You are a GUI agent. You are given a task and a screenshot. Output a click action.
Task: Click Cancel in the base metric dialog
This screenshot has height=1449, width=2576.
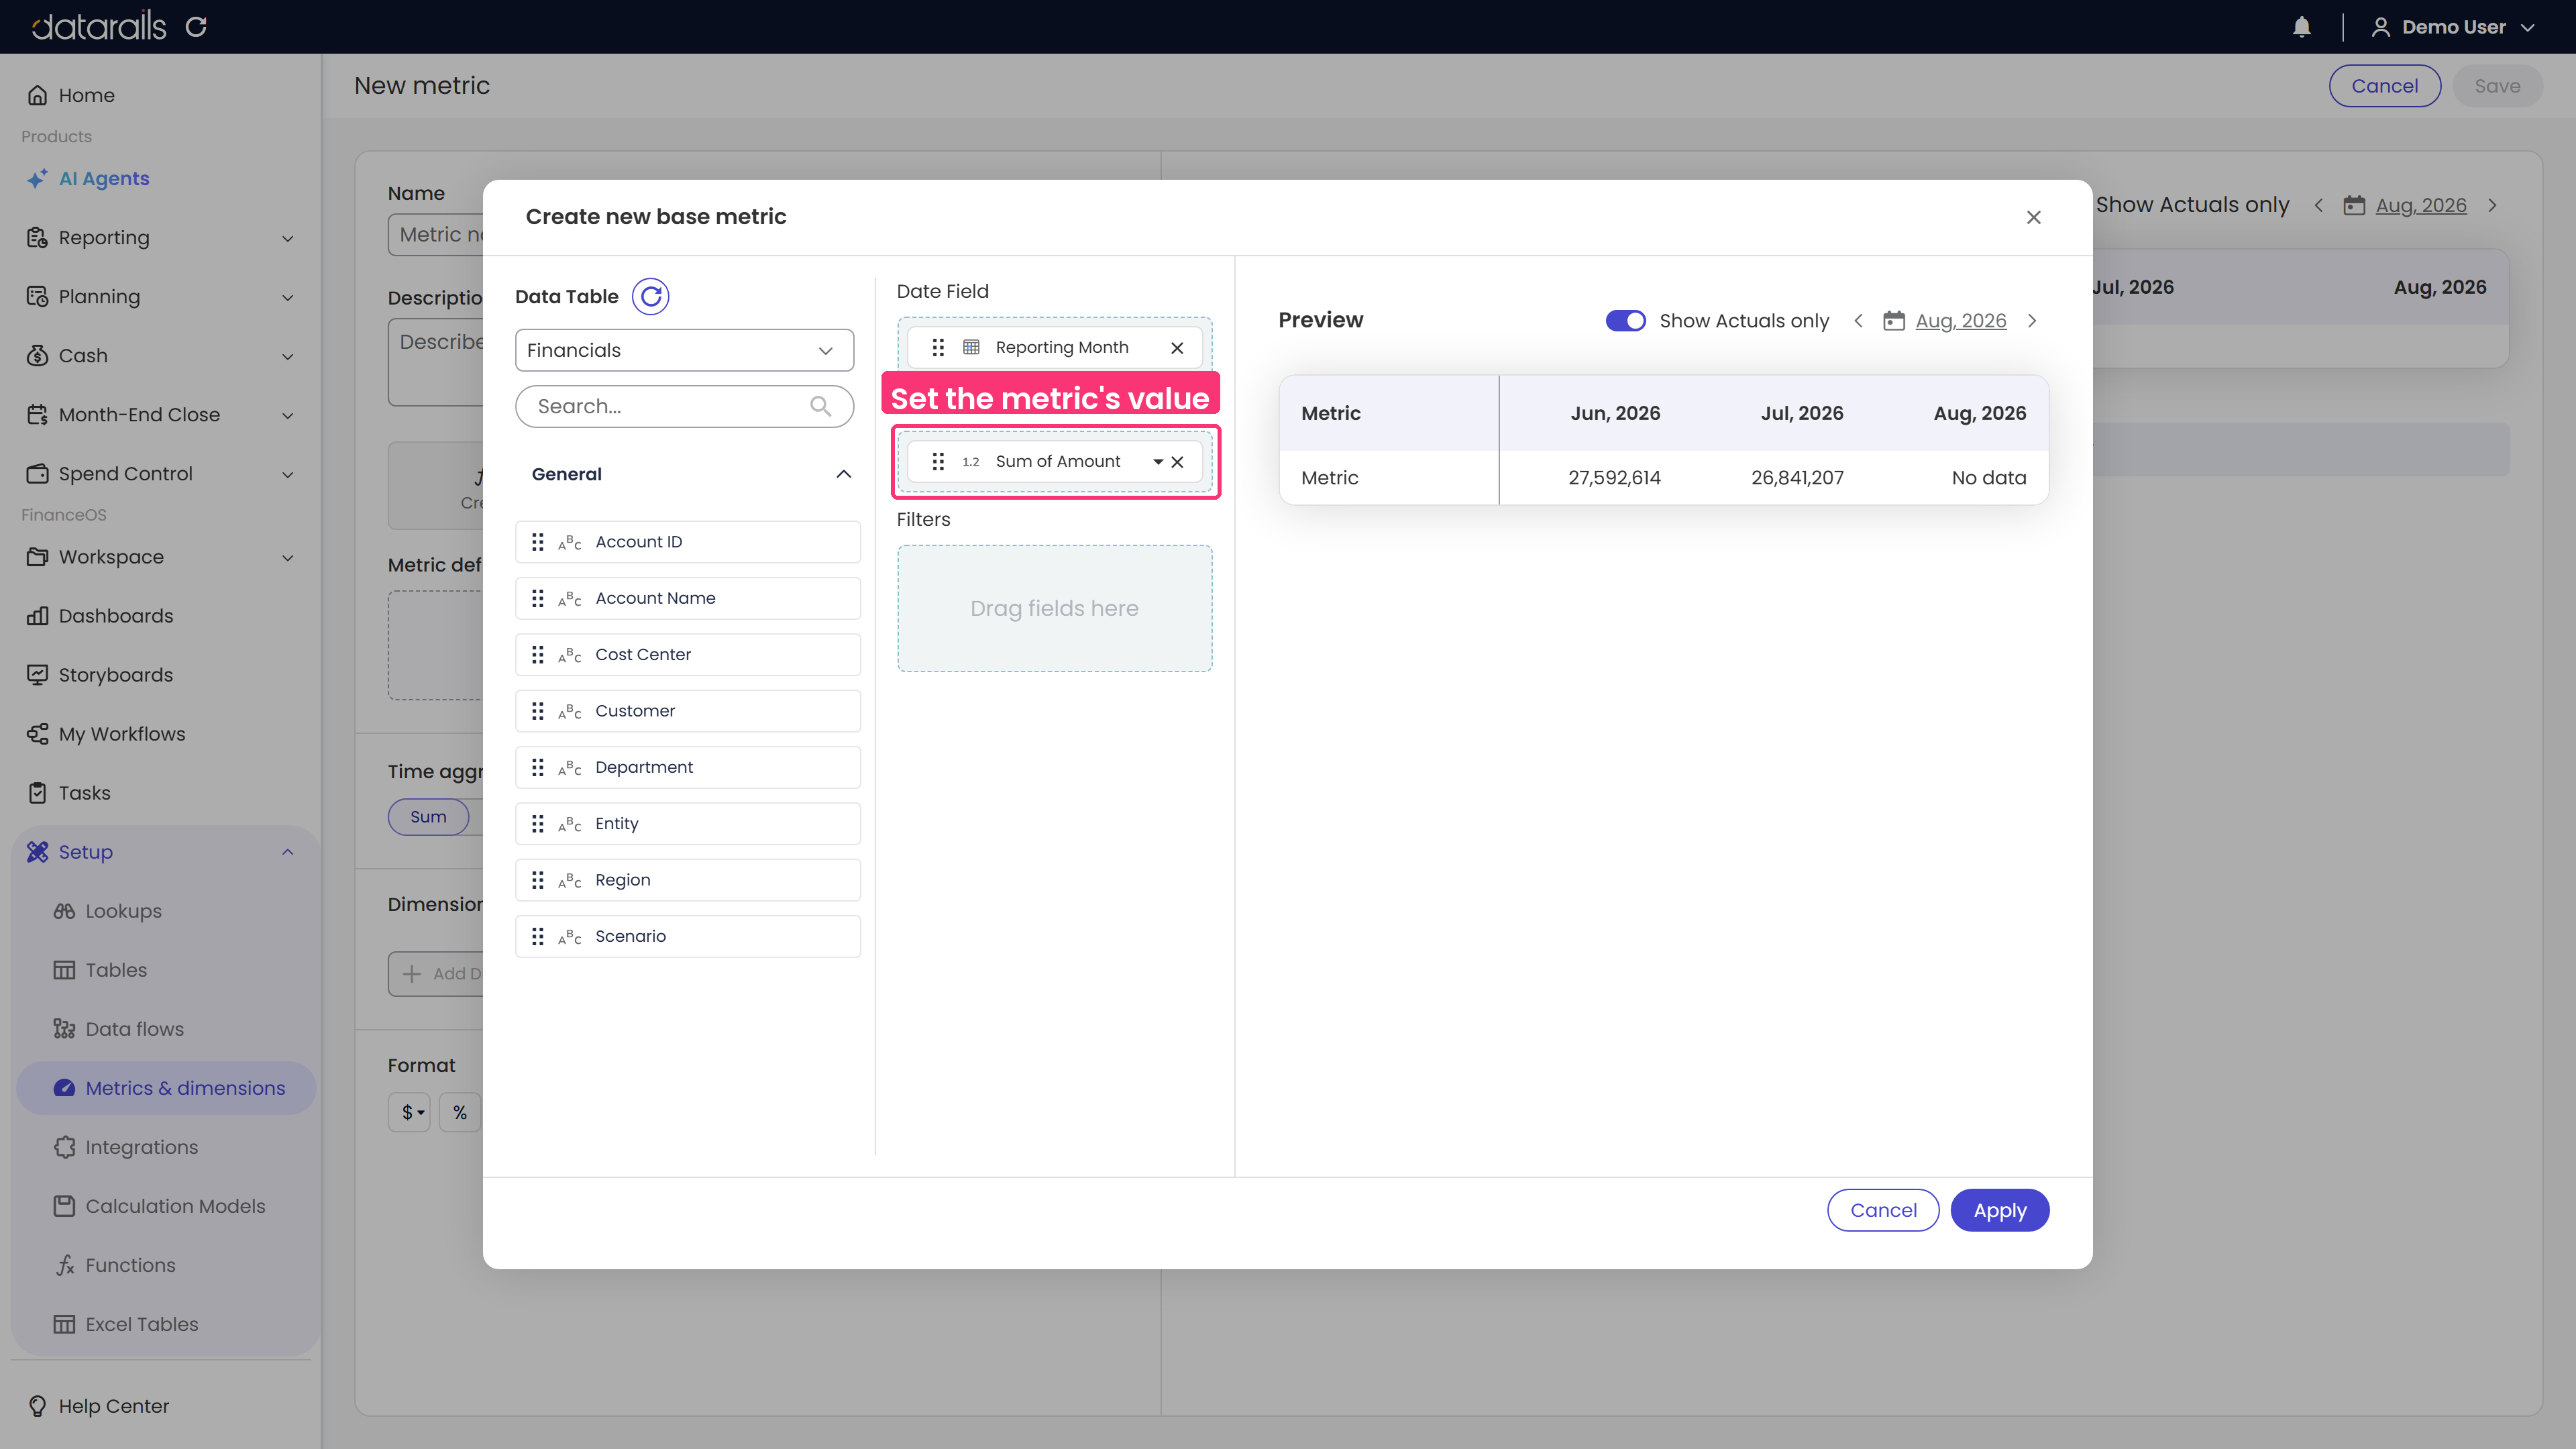(x=1883, y=1210)
